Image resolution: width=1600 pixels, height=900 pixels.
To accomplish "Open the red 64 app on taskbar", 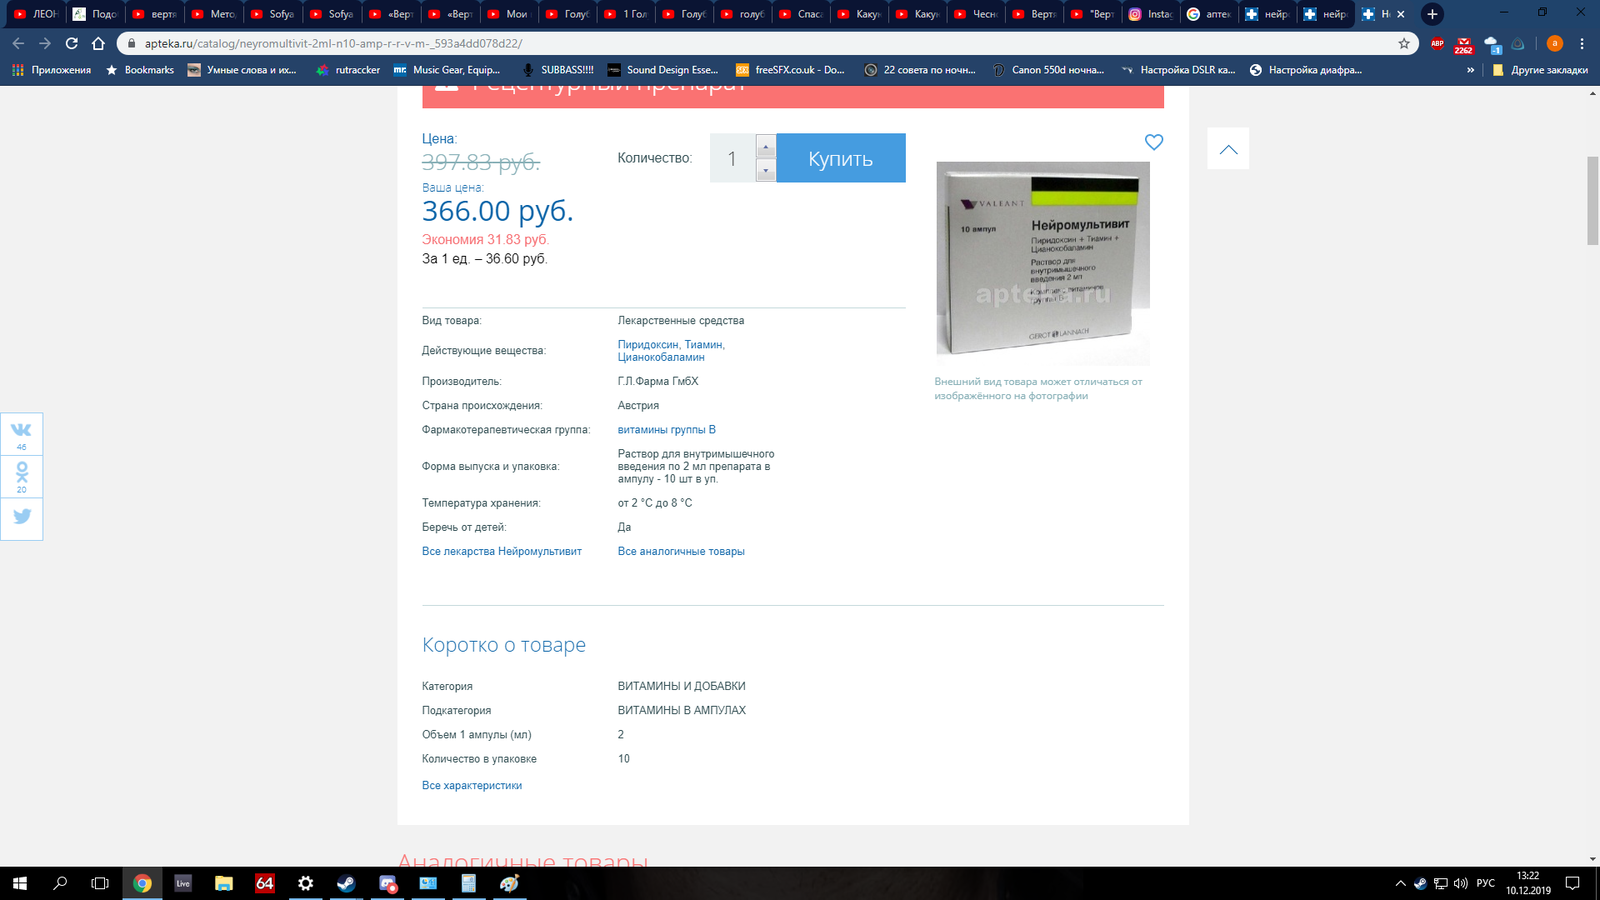I will pos(265,883).
